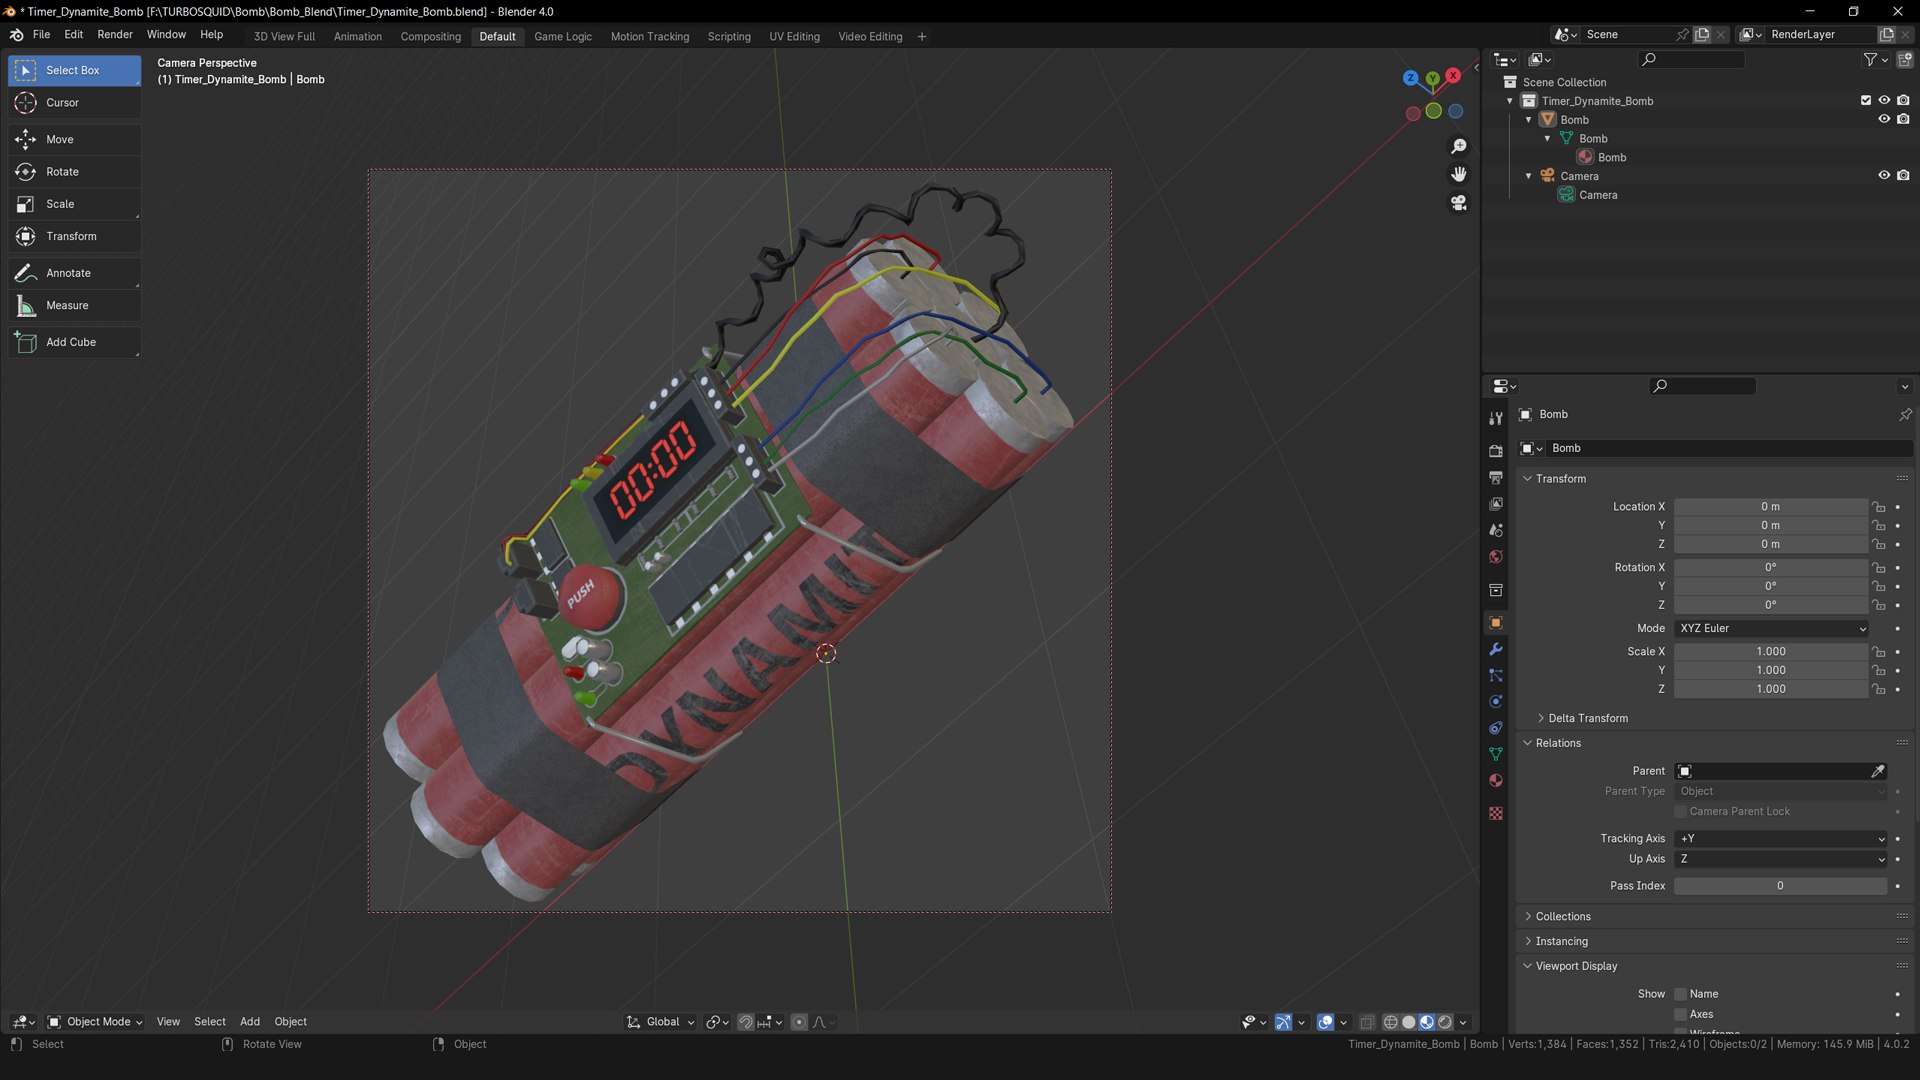Screen dimensions: 1920x1080
Task: Click the New Collection icon in outliner
Action: coord(1905,60)
